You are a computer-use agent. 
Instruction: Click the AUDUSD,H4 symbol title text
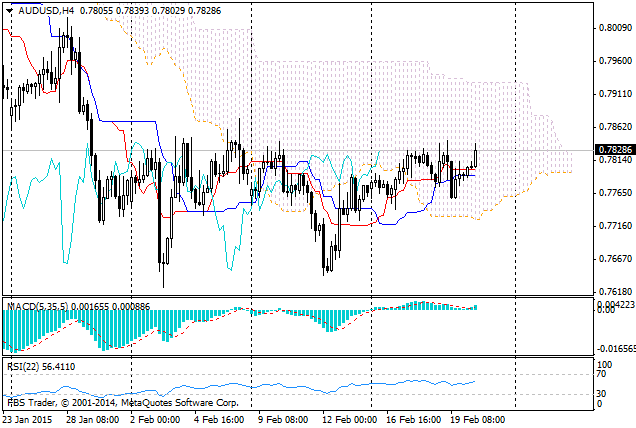click(46, 11)
